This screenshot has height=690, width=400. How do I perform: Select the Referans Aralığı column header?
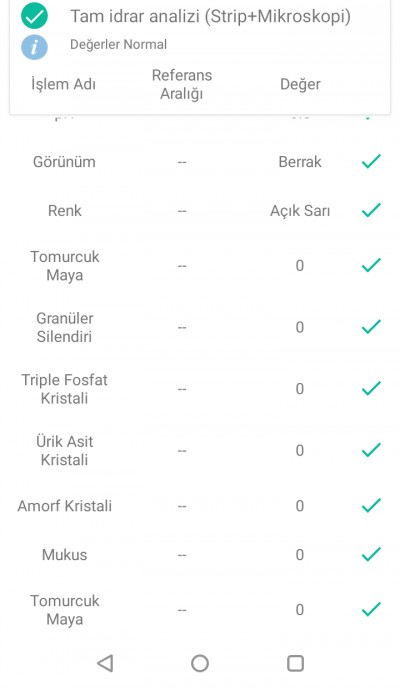[x=182, y=84]
